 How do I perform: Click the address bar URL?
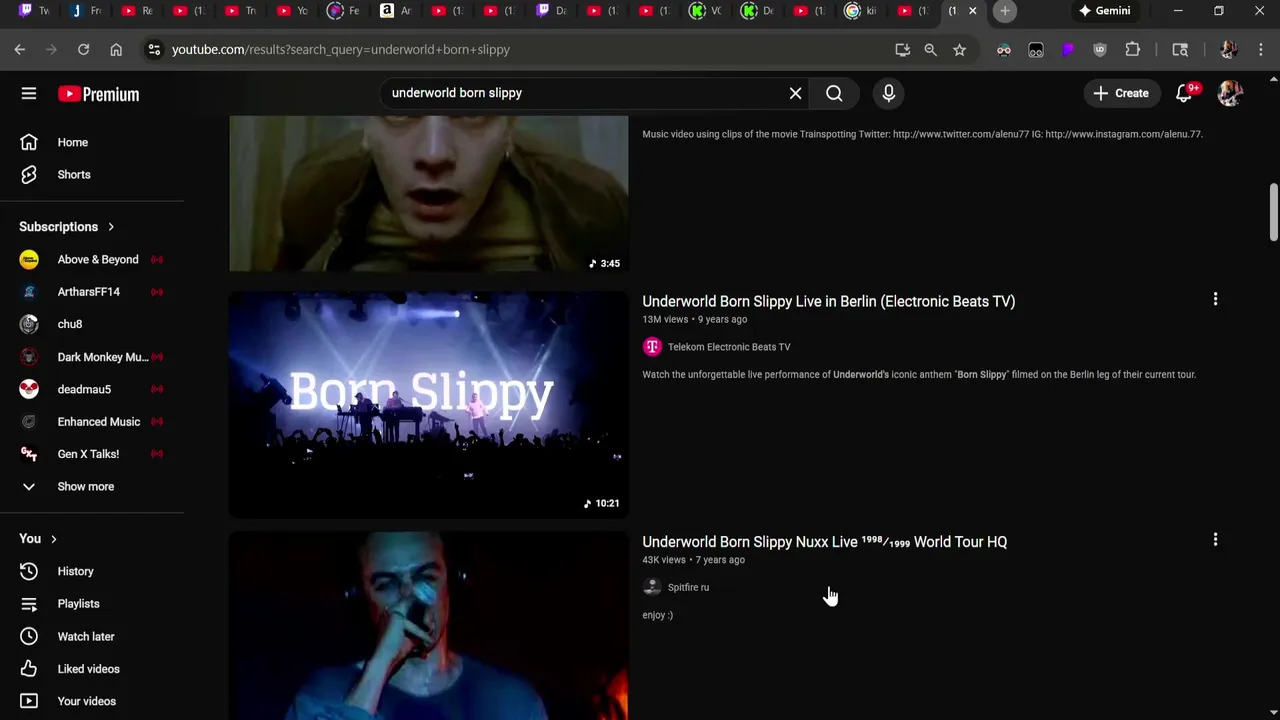tap(340, 49)
